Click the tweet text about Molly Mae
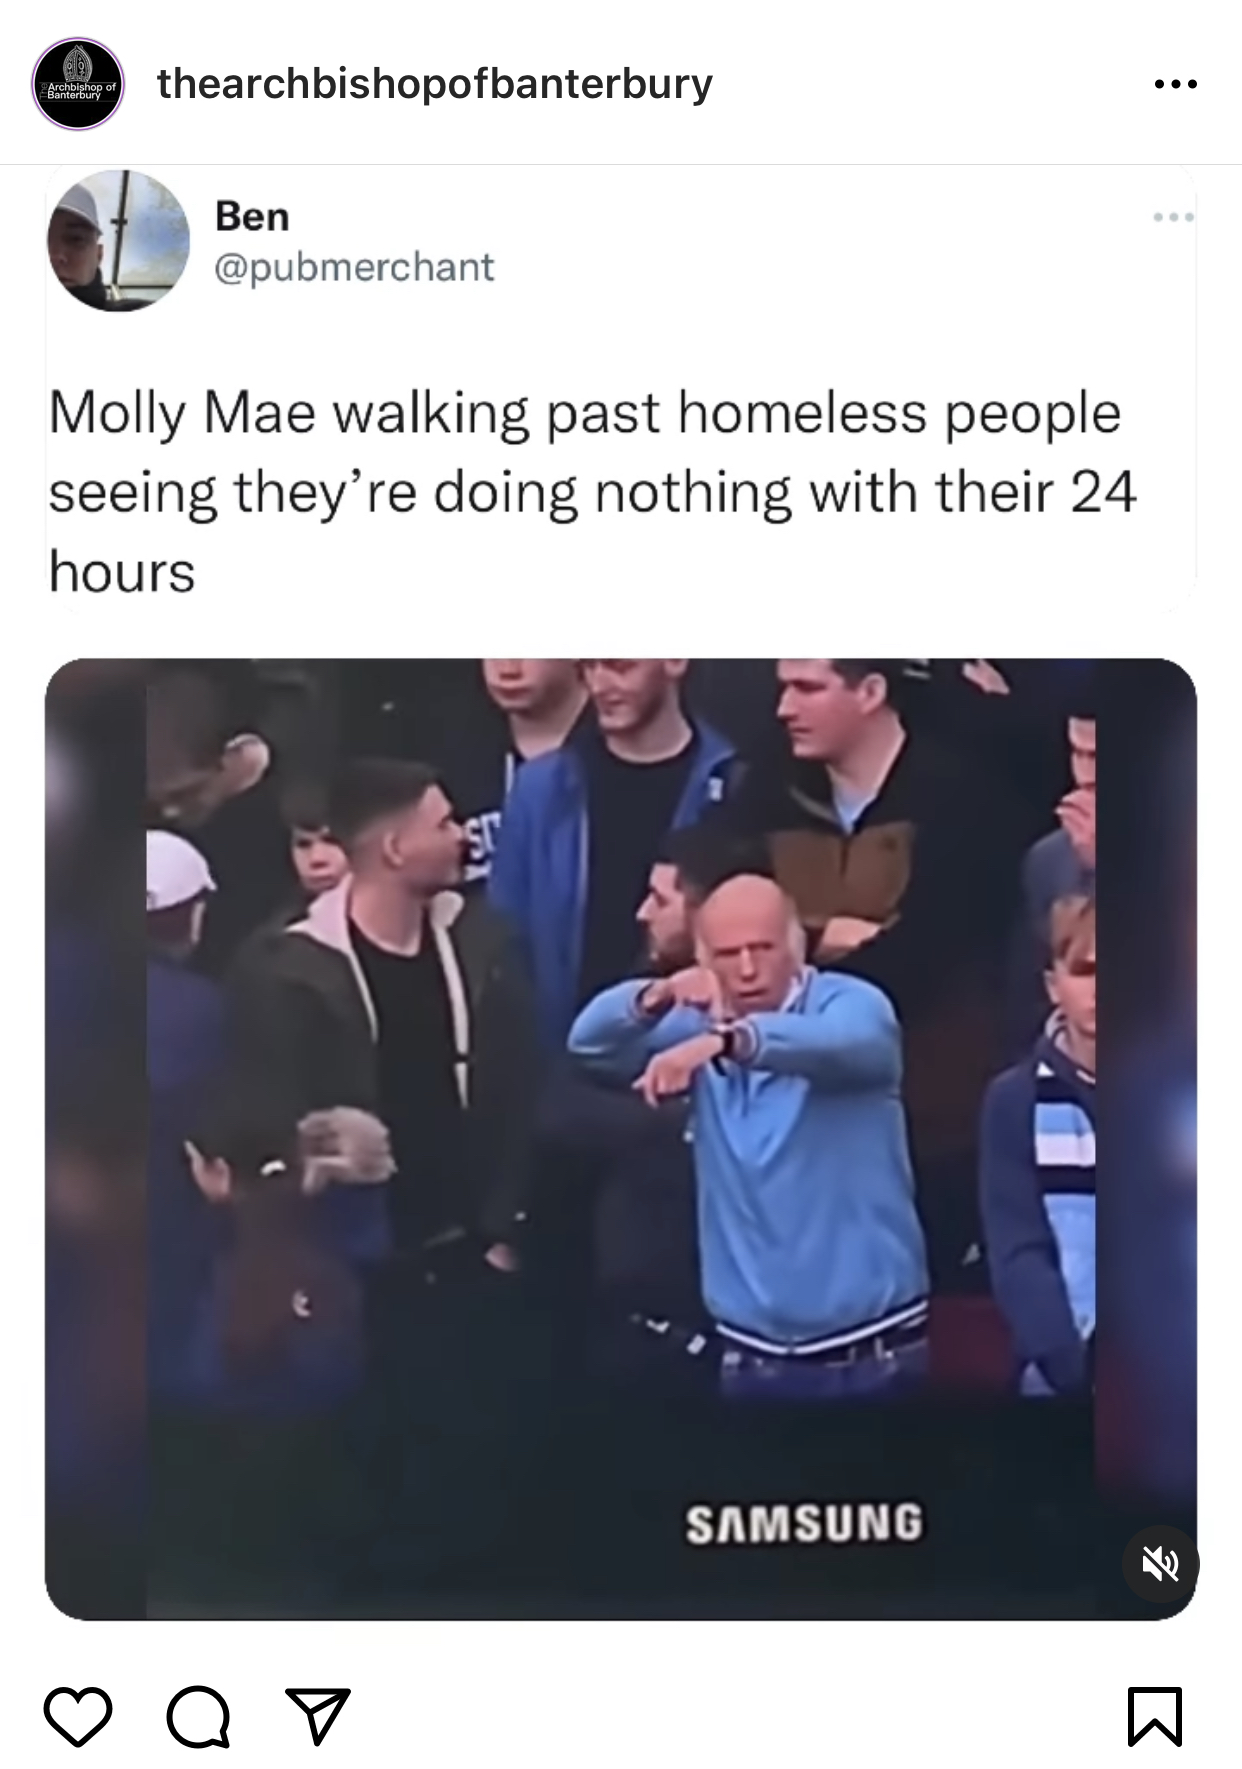The image size is (1242, 1769). (592, 492)
